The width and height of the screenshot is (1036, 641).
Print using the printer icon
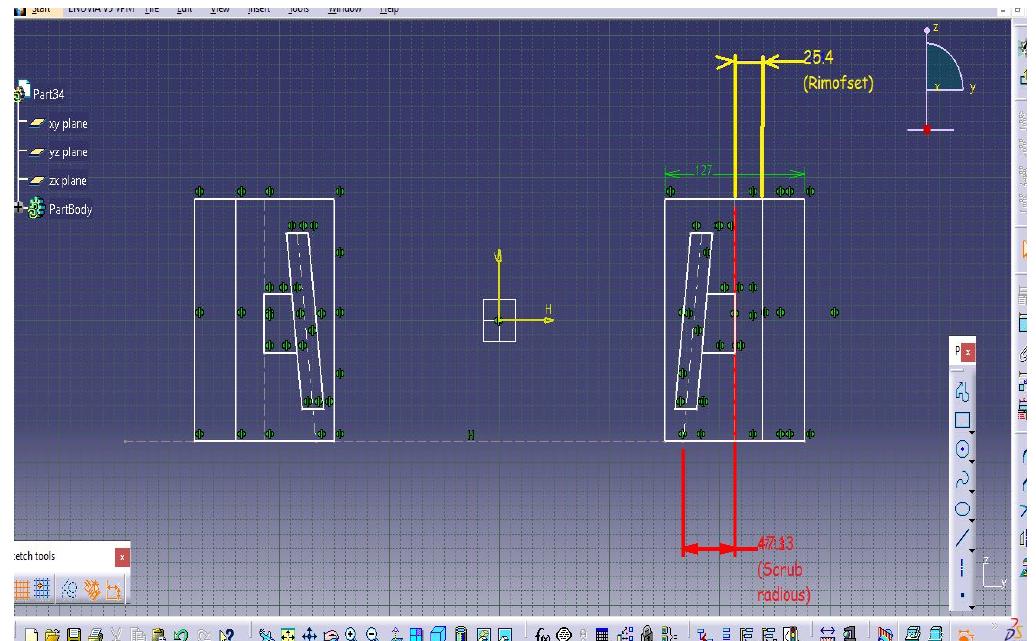(95, 635)
